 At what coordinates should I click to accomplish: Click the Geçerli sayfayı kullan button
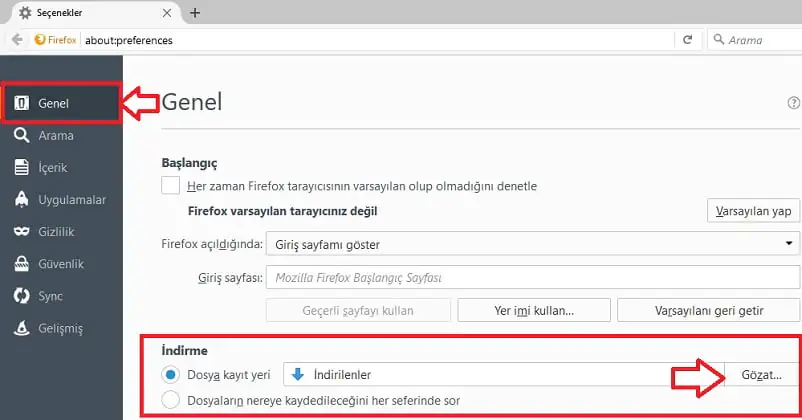[358, 311]
